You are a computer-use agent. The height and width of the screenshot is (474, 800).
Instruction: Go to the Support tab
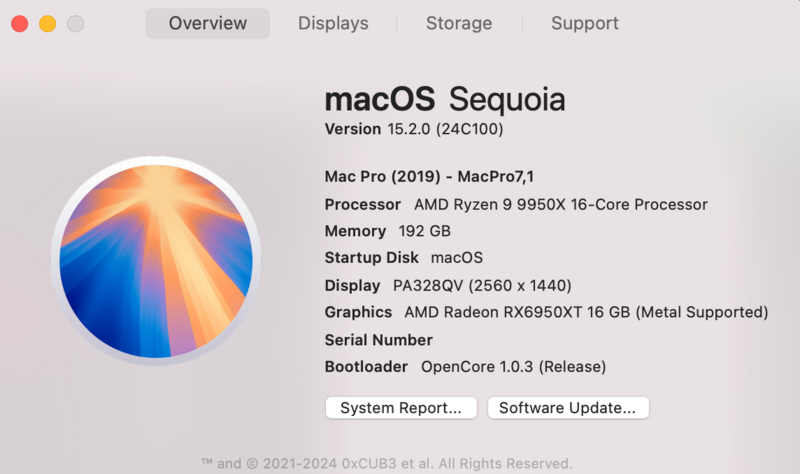pyautogui.click(x=585, y=23)
